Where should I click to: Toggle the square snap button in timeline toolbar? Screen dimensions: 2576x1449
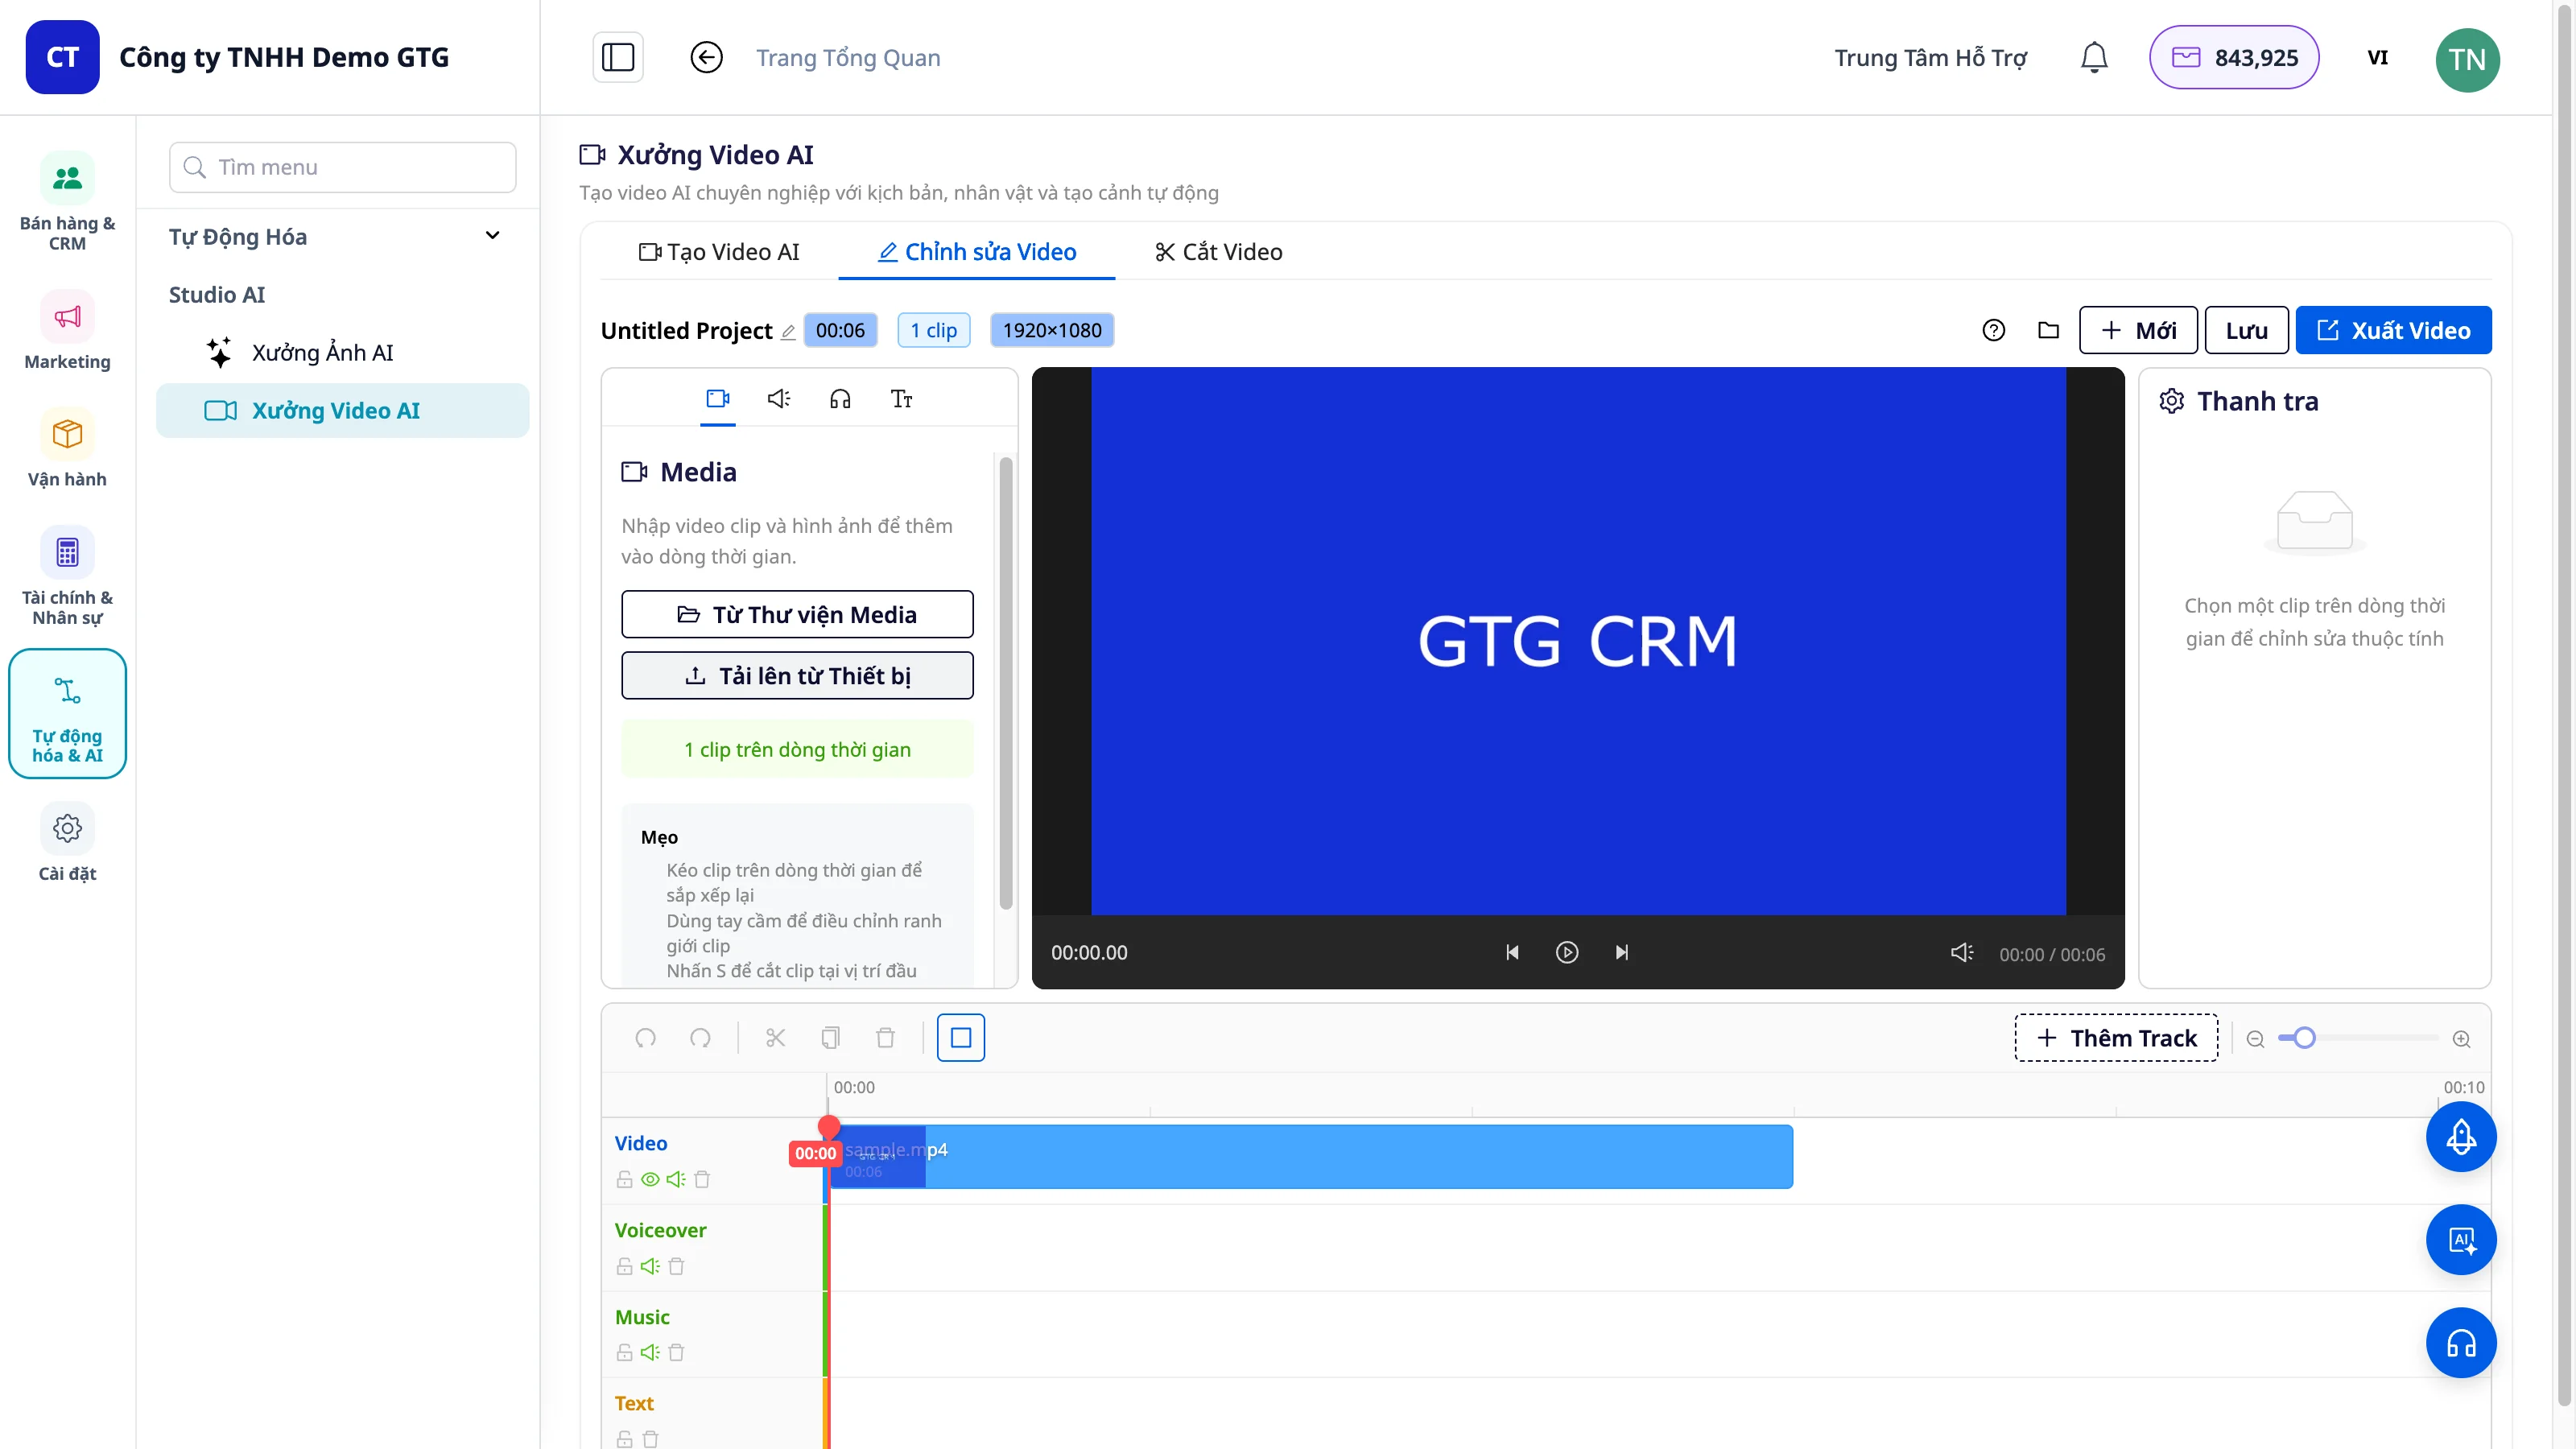pyautogui.click(x=960, y=1037)
